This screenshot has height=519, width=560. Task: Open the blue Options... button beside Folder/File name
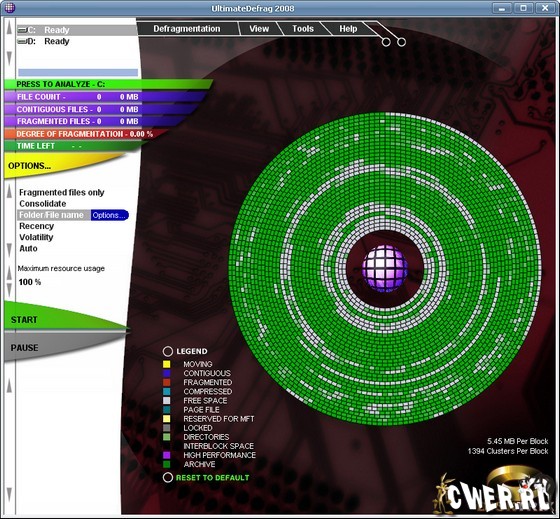coord(109,215)
